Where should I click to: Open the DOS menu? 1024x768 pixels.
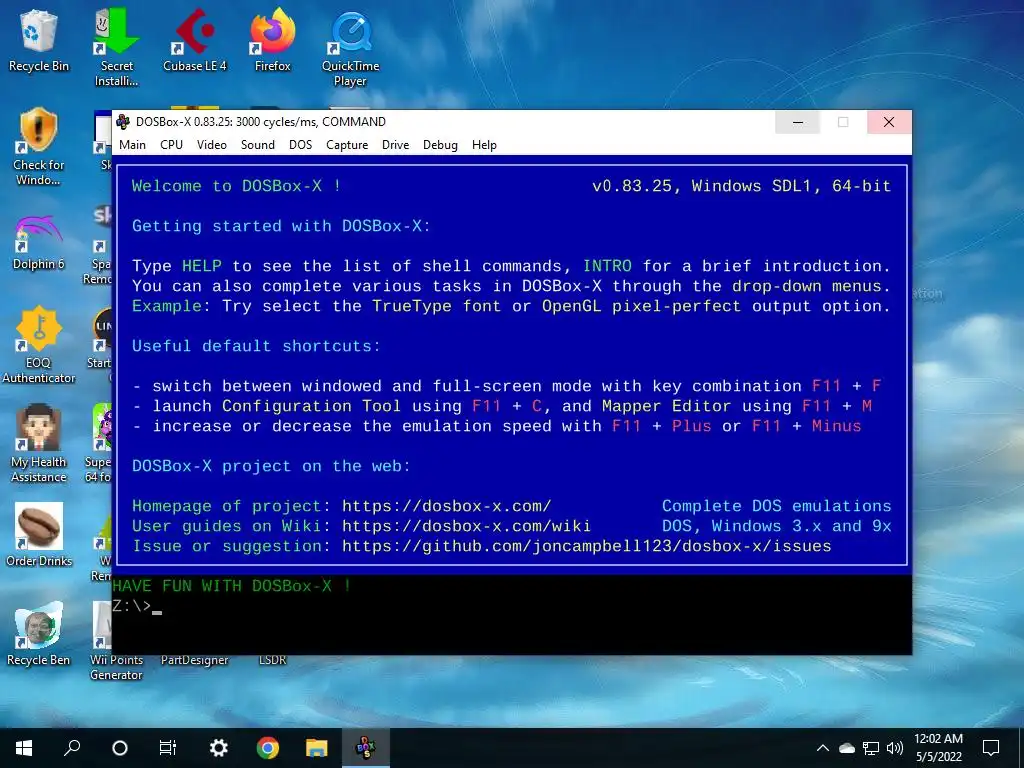point(300,145)
